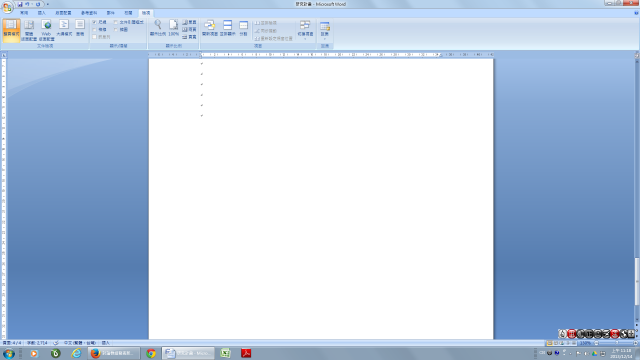Go to the 版面配置 (Page Layout) tab
The image size is (640, 360).
(63, 13)
